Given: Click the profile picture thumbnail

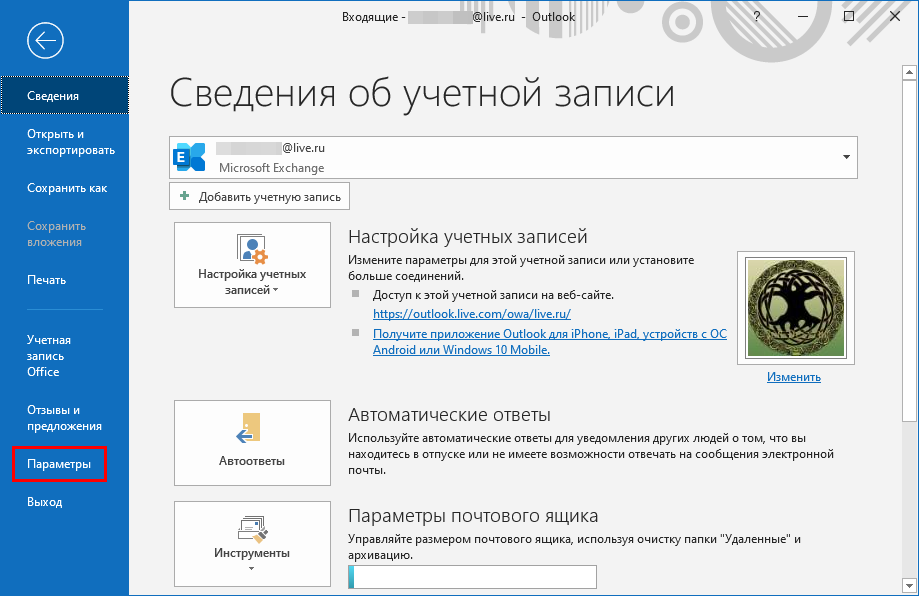Looking at the screenshot, I should tap(795, 308).
